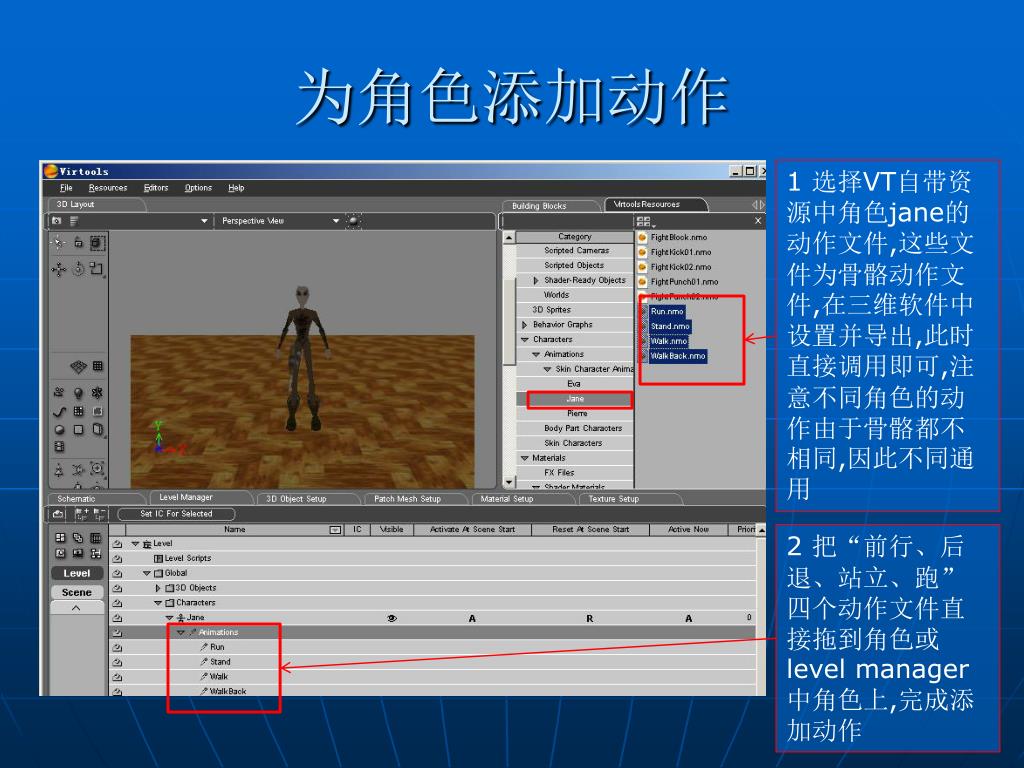Viewport: 1024px width, 768px height.
Task: Click the shading sphere icon beside Perspective View
Action: pyautogui.click(x=353, y=221)
